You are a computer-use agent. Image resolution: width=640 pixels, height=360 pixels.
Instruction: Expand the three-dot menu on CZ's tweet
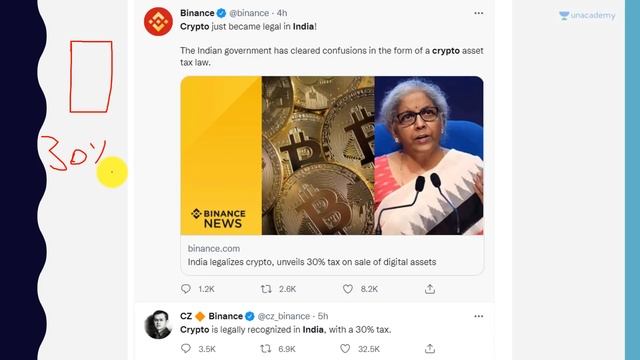pos(479,316)
